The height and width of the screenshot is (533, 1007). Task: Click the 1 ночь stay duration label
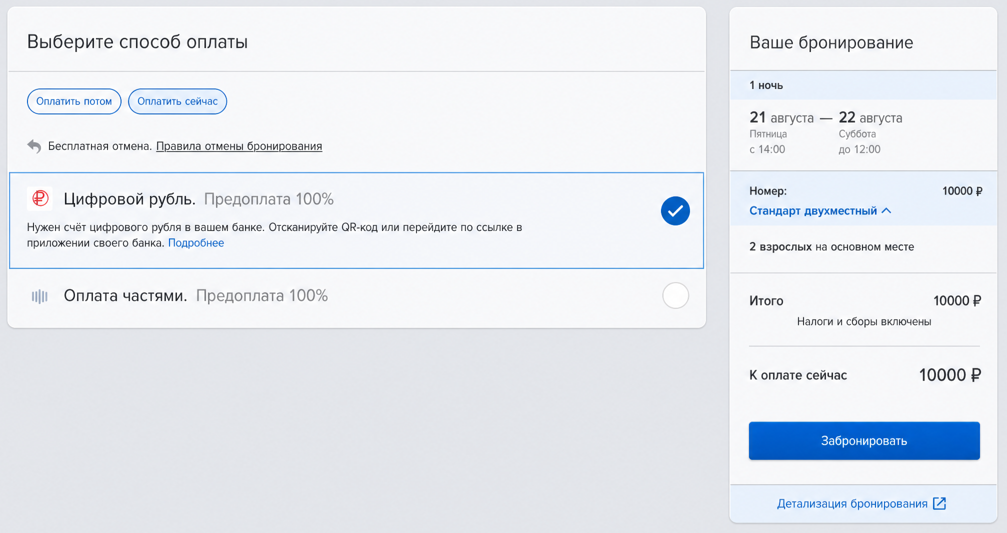766,85
